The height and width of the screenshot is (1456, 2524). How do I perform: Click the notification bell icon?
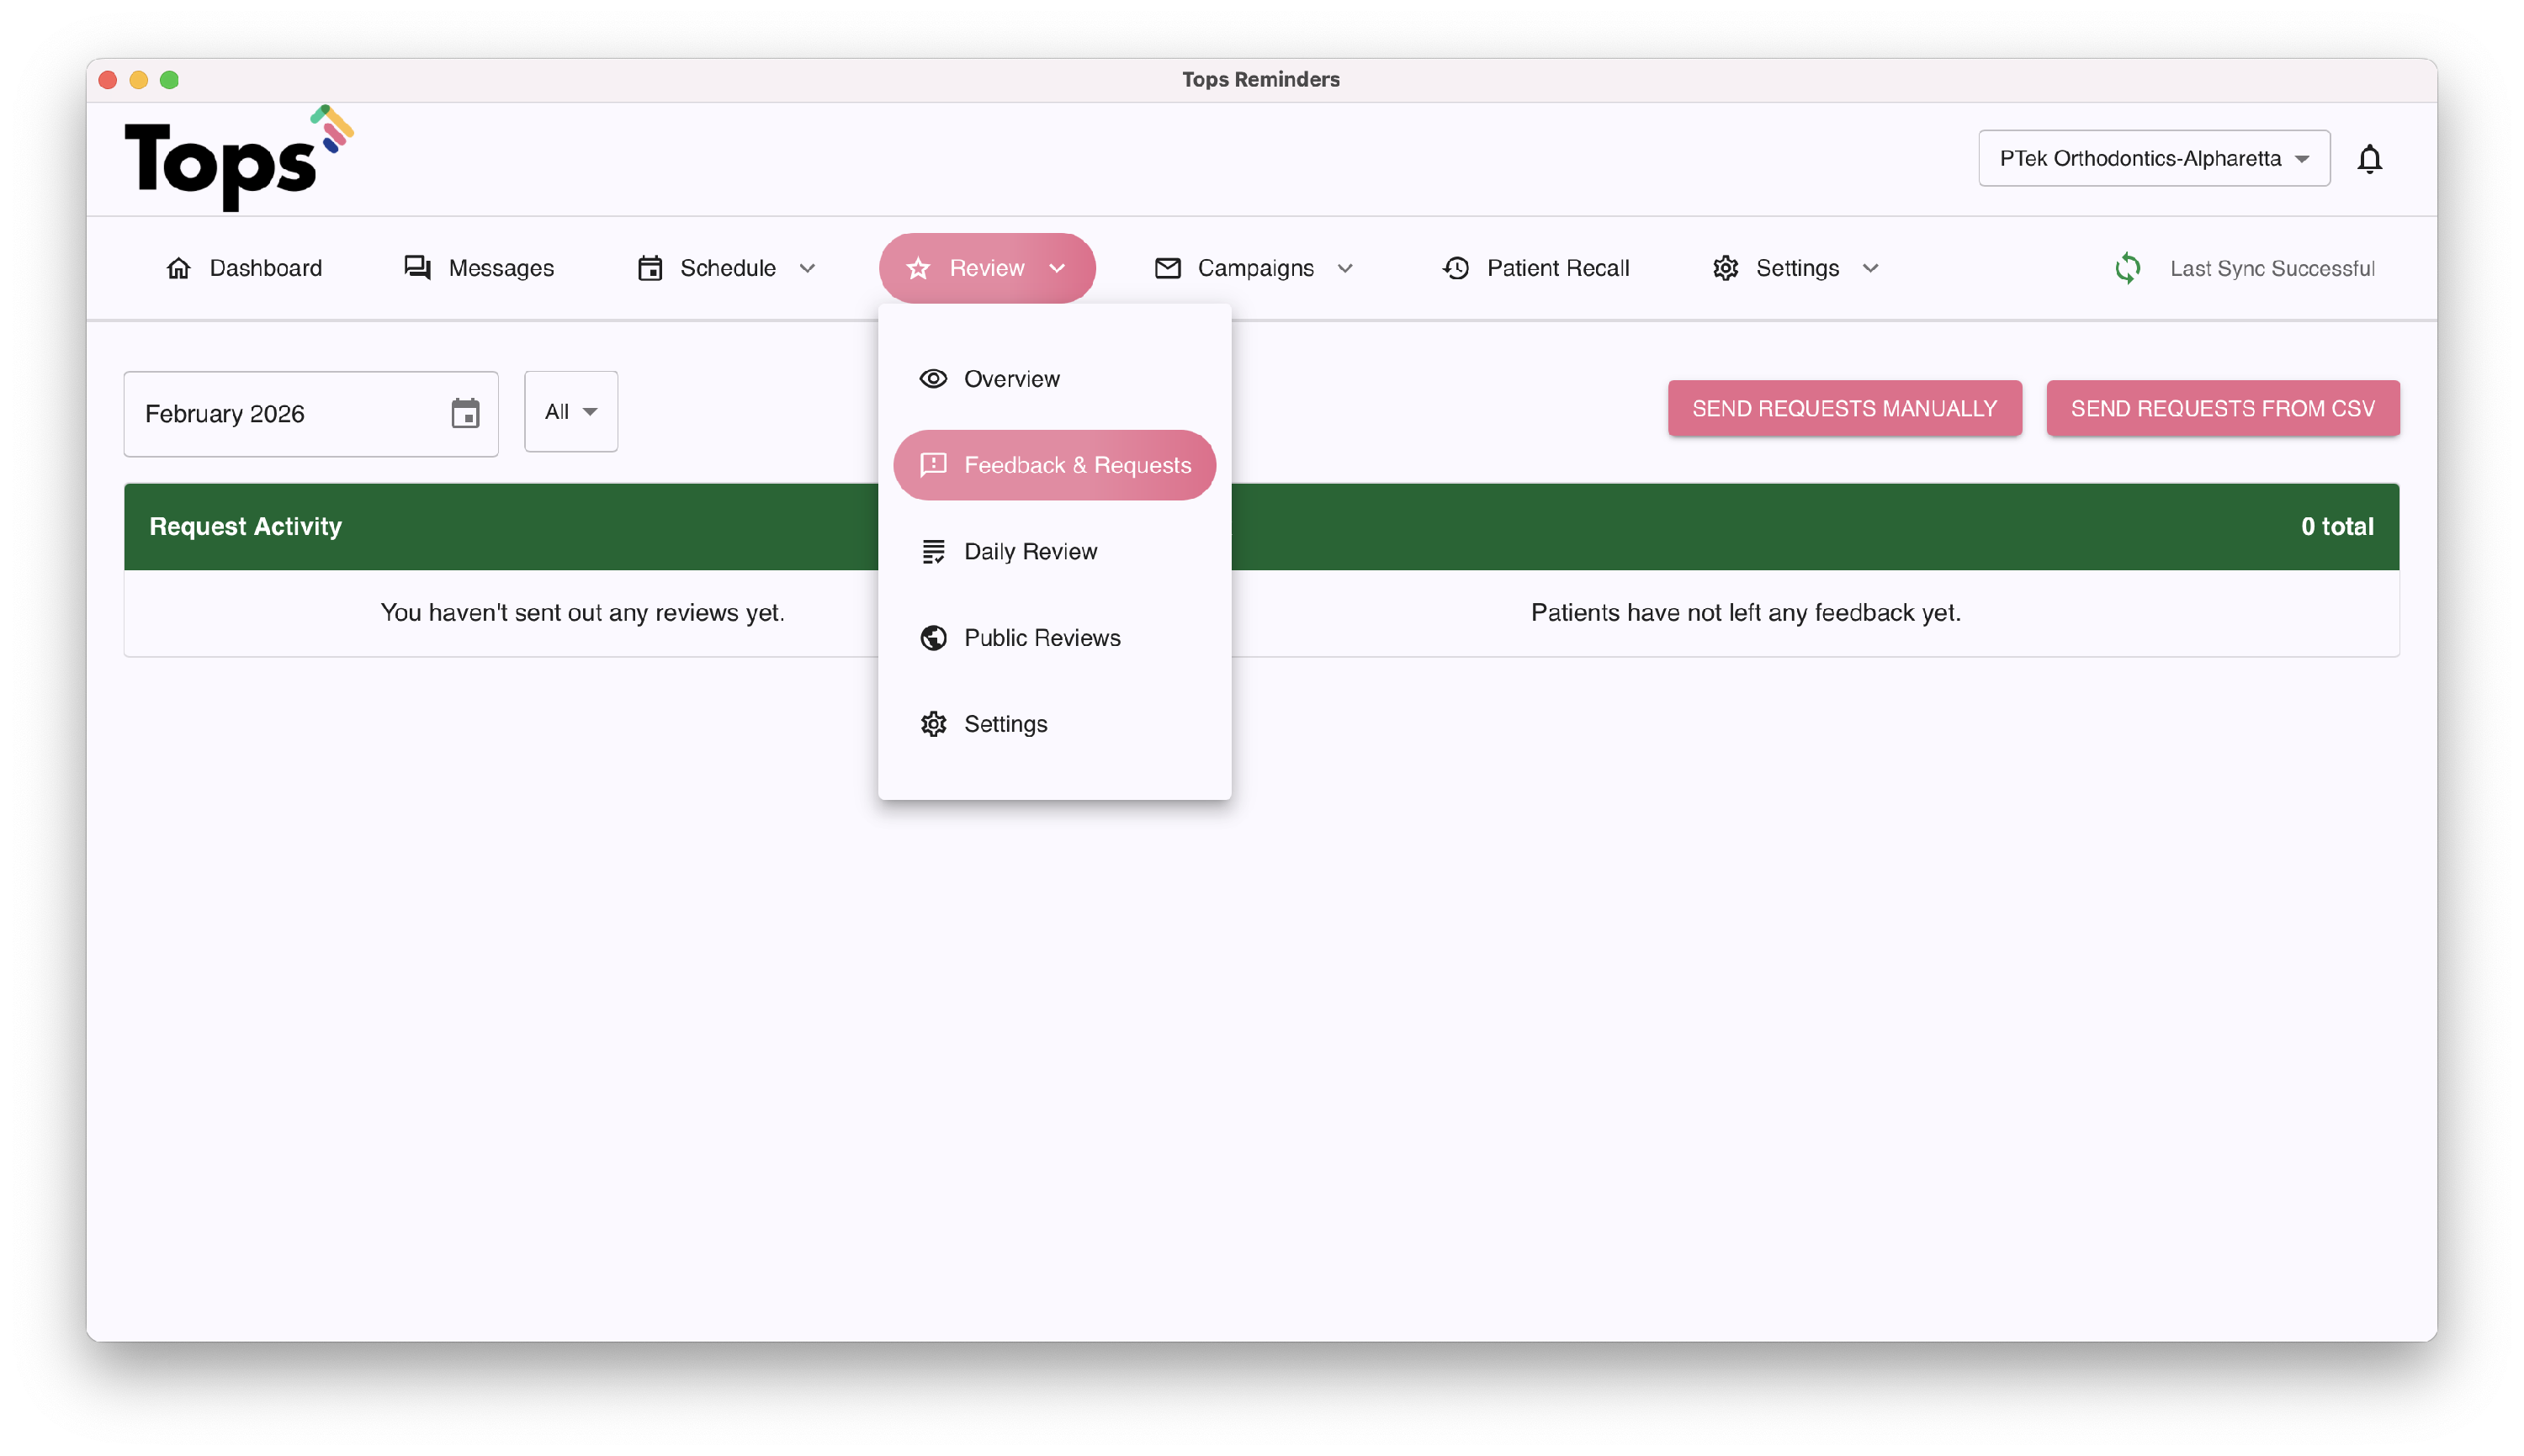[2369, 159]
